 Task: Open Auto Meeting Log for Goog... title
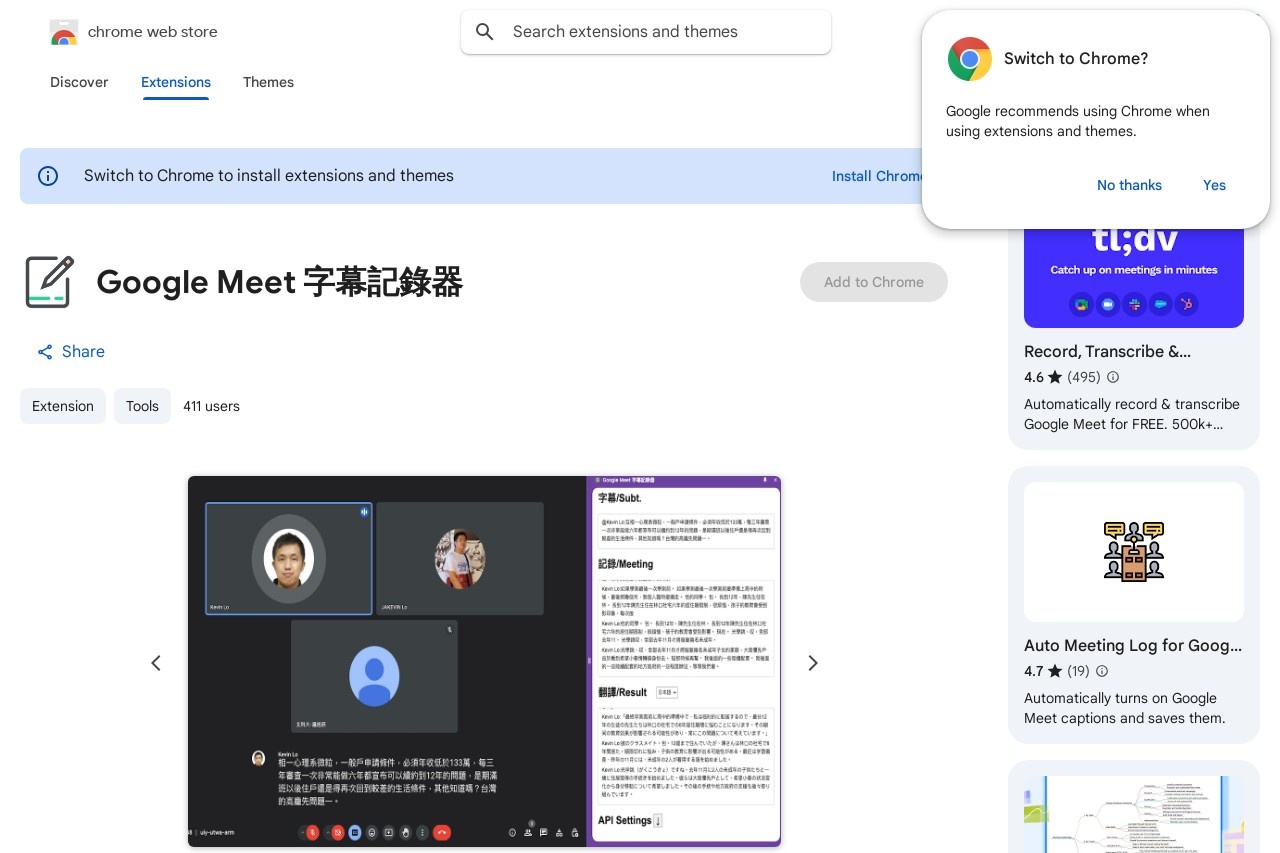1133,646
